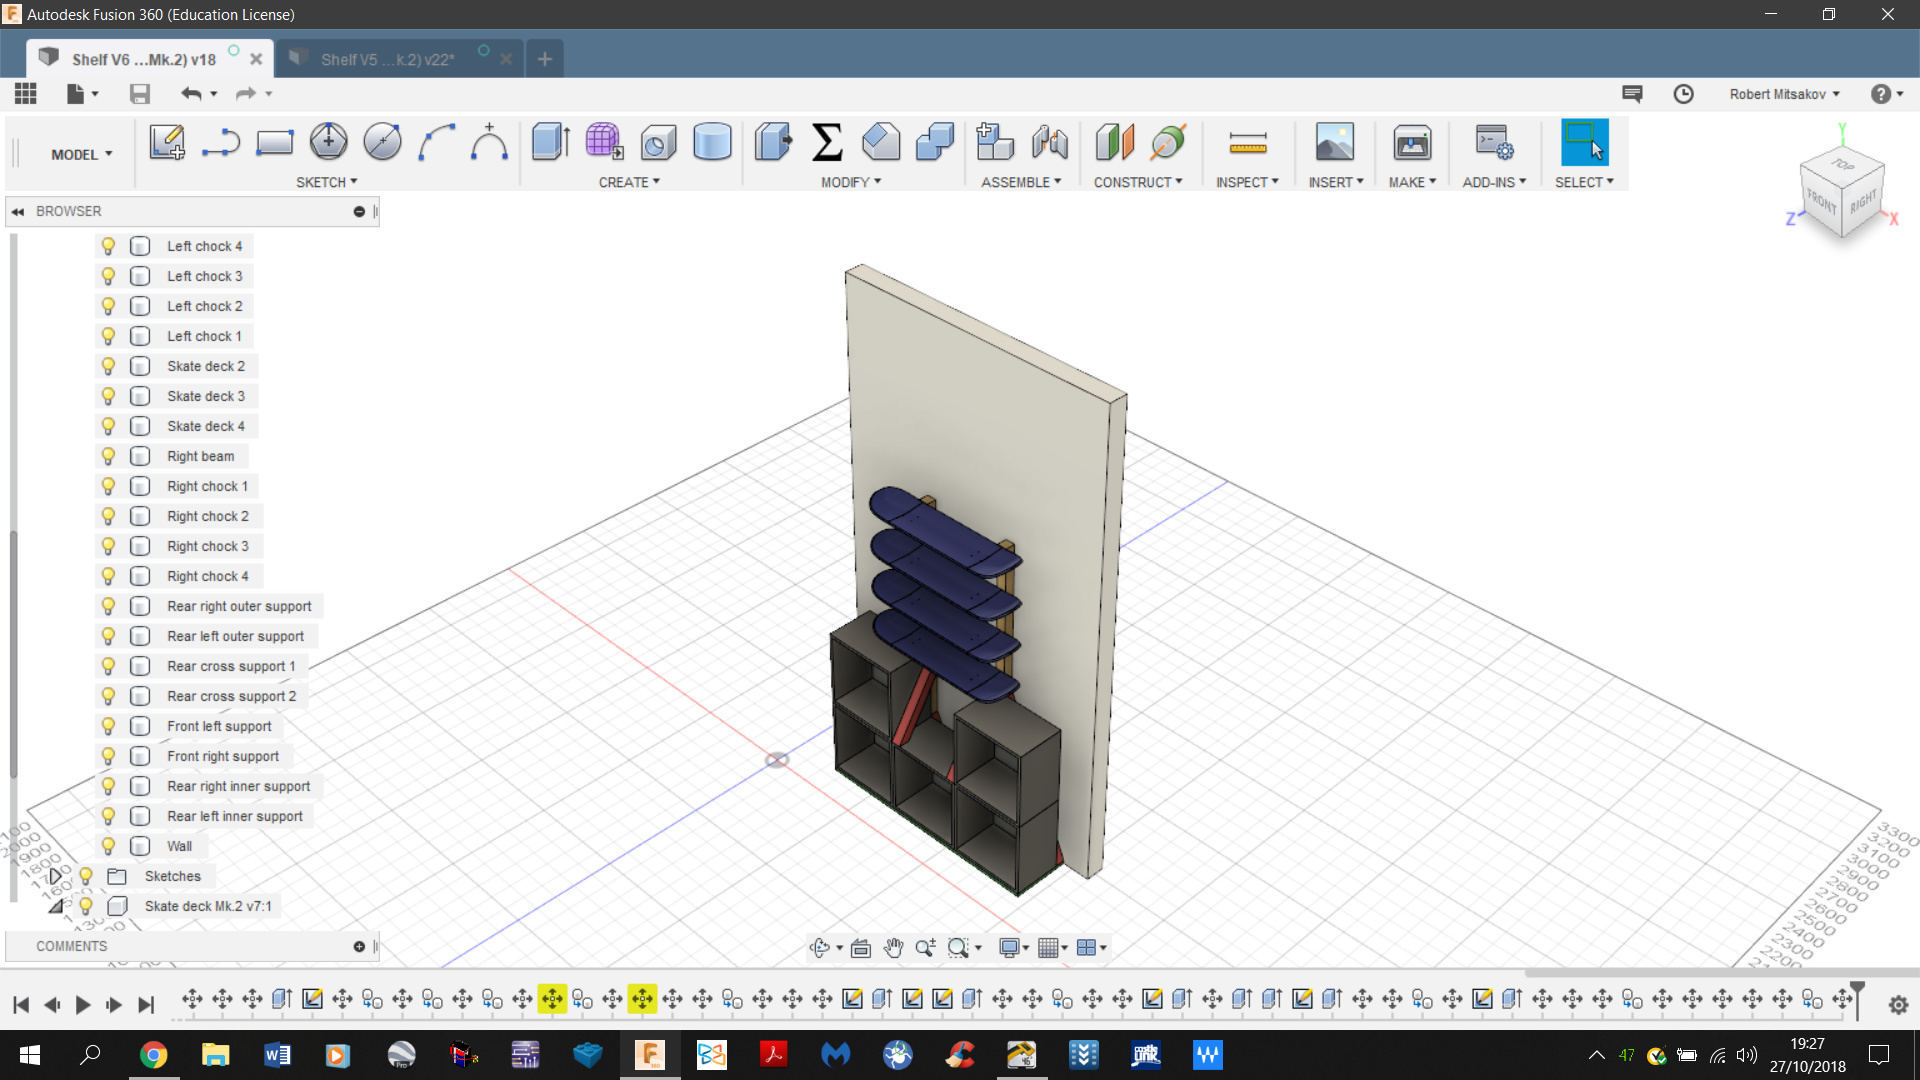Screen dimensions: 1920x1080
Task: Open timeline settings gear
Action: click(1898, 1005)
